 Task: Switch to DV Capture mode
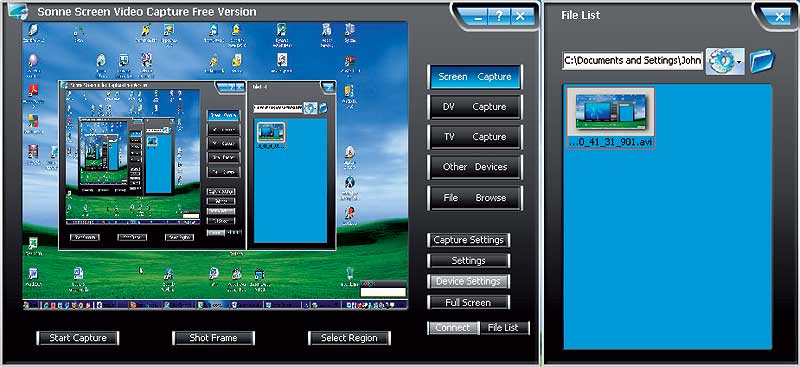pos(475,107)
